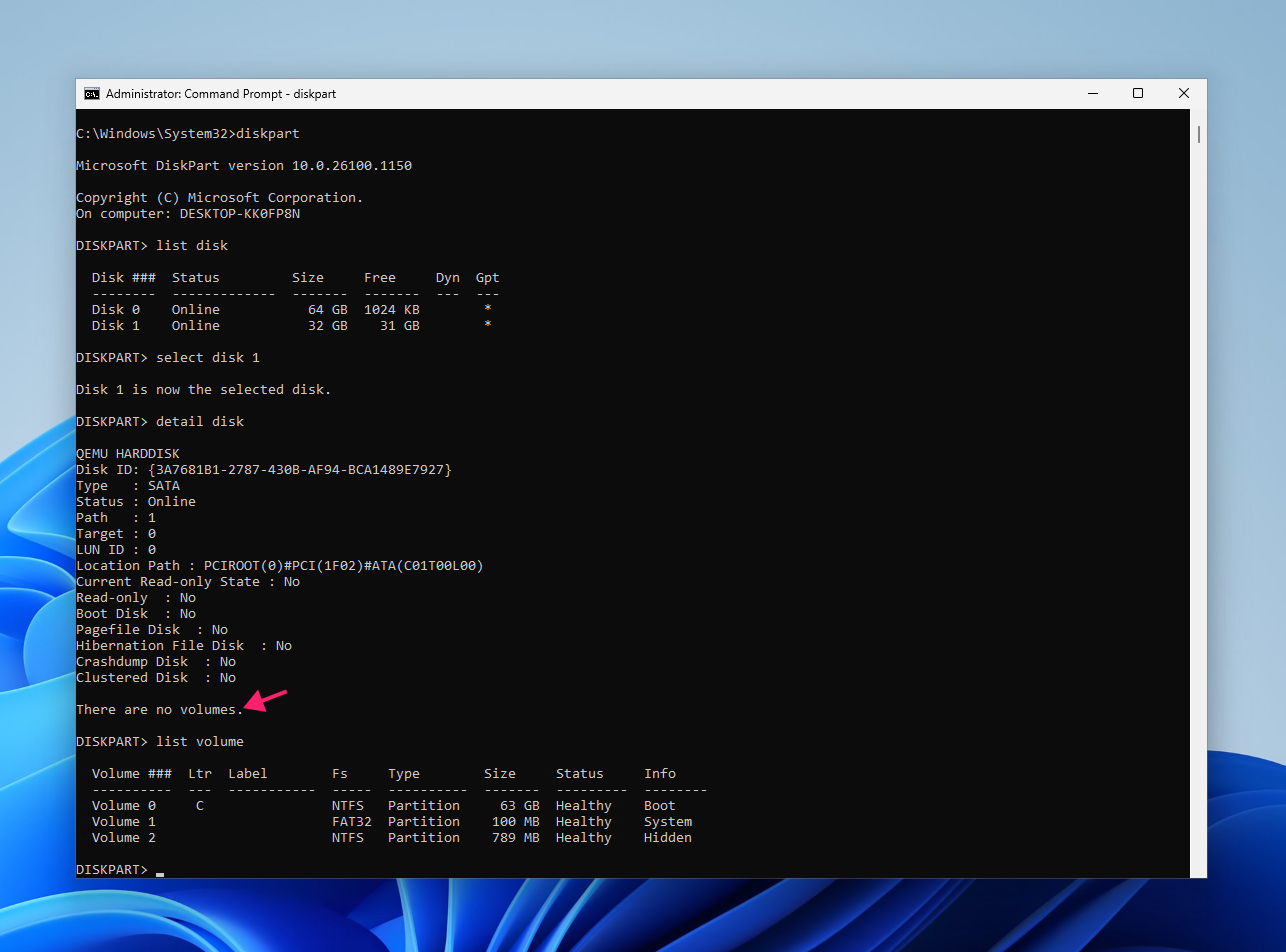Click the '1024 KB' free value
This screenshot has width=1286, height=952.
coord(392,309)
